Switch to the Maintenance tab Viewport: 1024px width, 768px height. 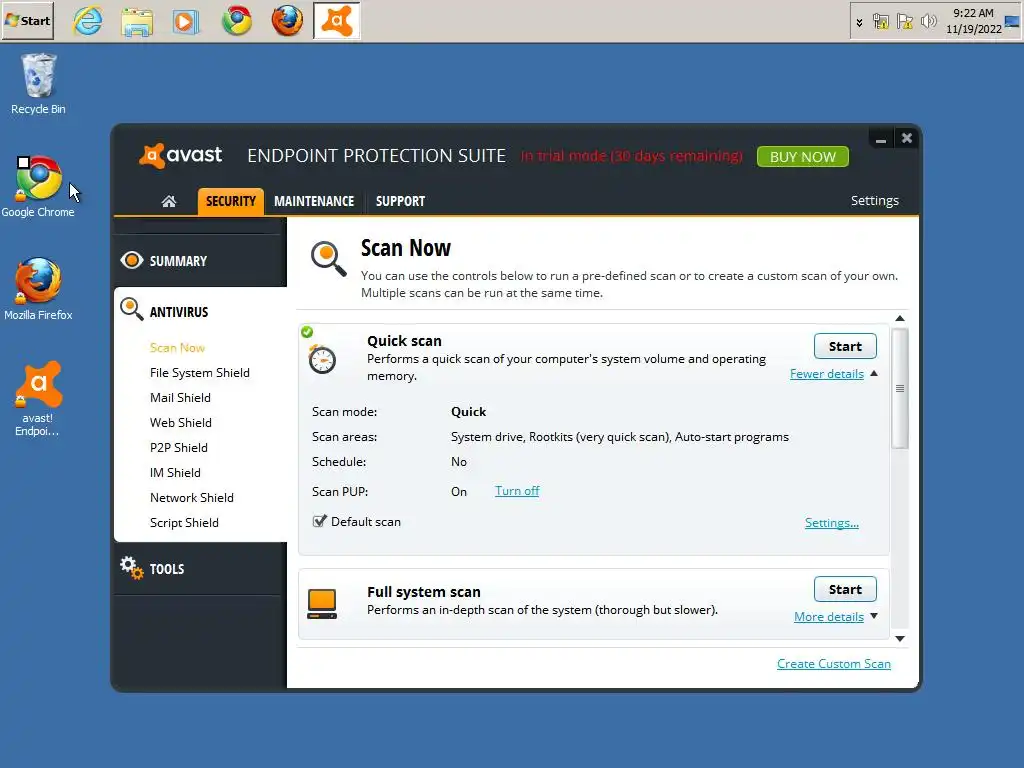(314, 201)
